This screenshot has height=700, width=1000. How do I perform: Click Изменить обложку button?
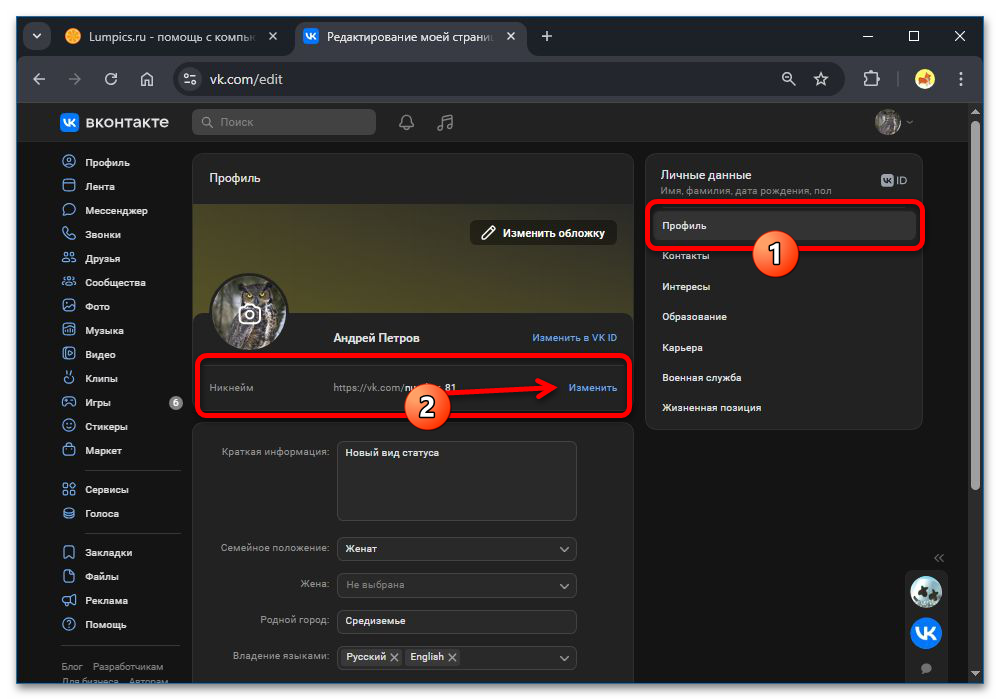[x=543, y=233]
